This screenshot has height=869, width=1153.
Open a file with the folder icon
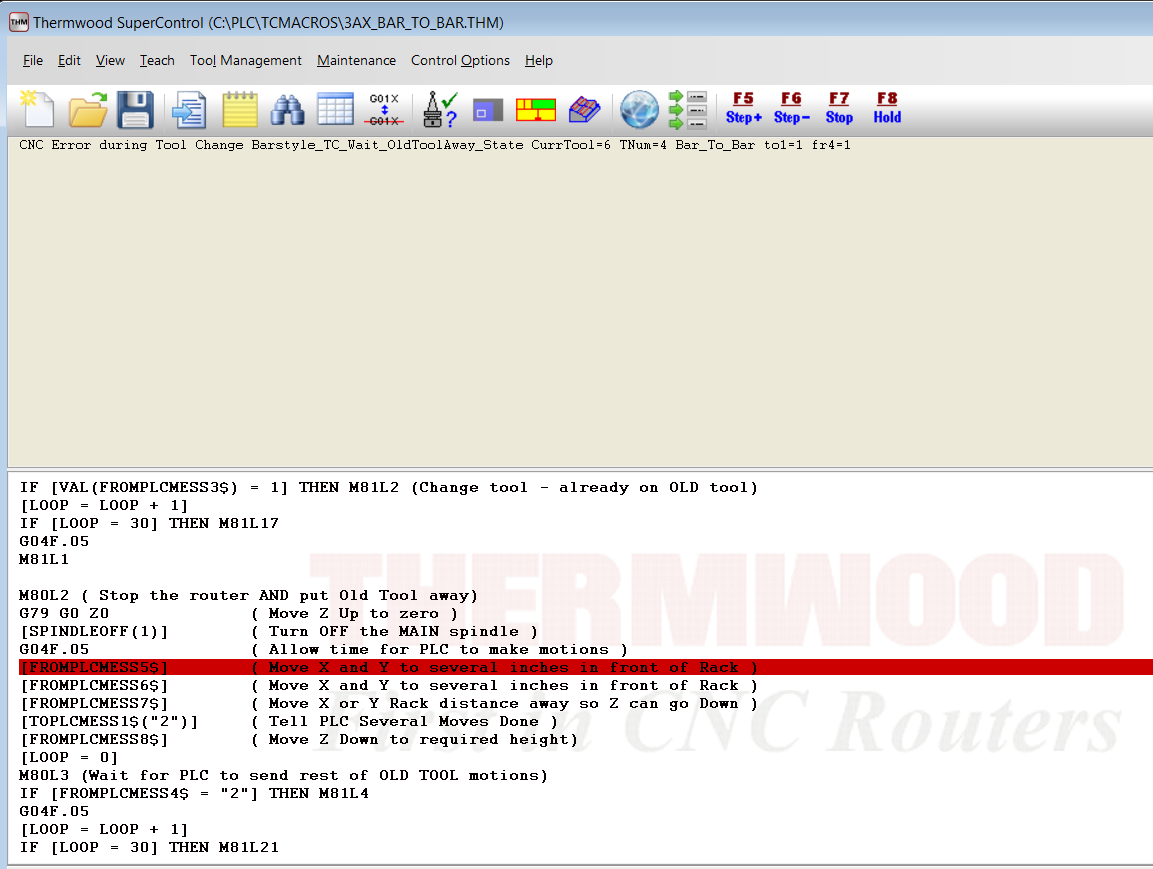88,108
